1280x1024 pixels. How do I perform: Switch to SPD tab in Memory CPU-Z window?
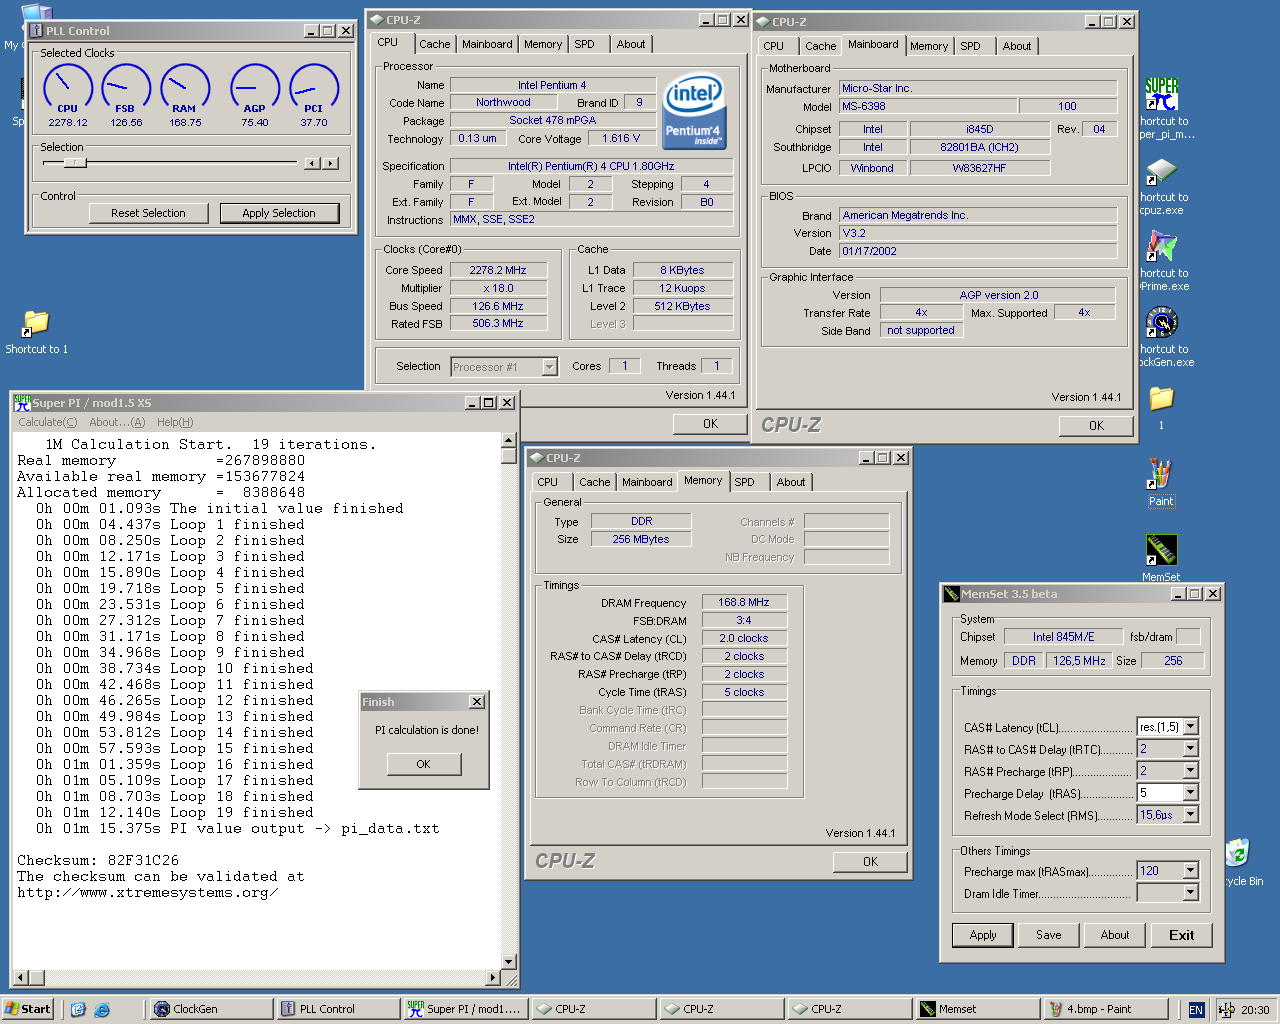745,482
